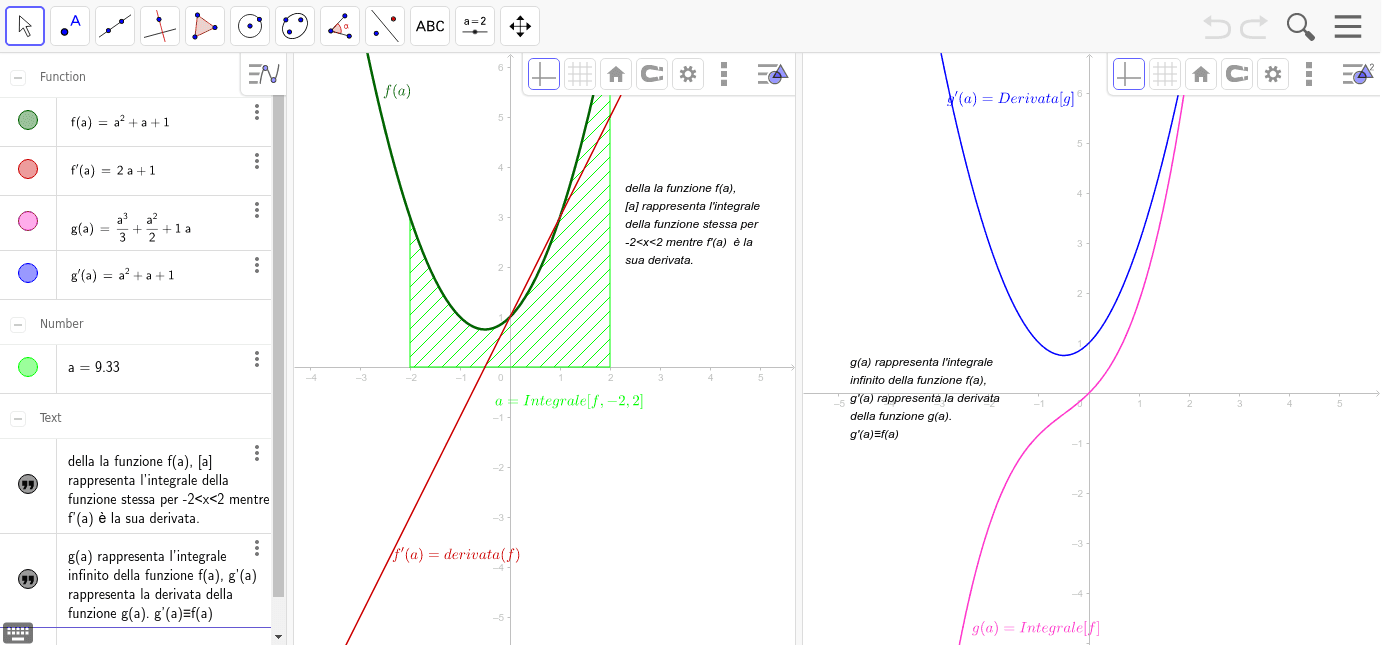Open options menu for g'(a) row
The image size is (1382, 647).
(x=257, y=265)
